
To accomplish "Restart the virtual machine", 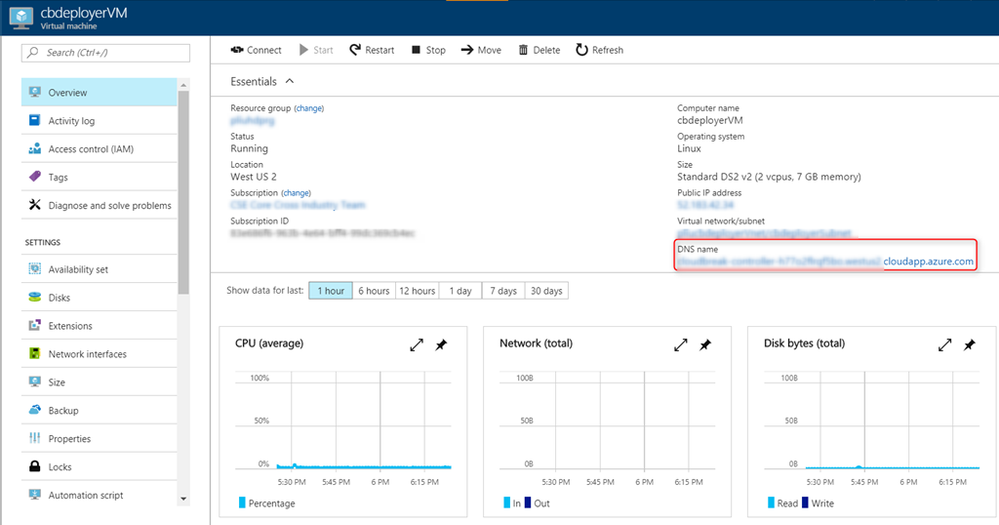I will click(371, 50).
